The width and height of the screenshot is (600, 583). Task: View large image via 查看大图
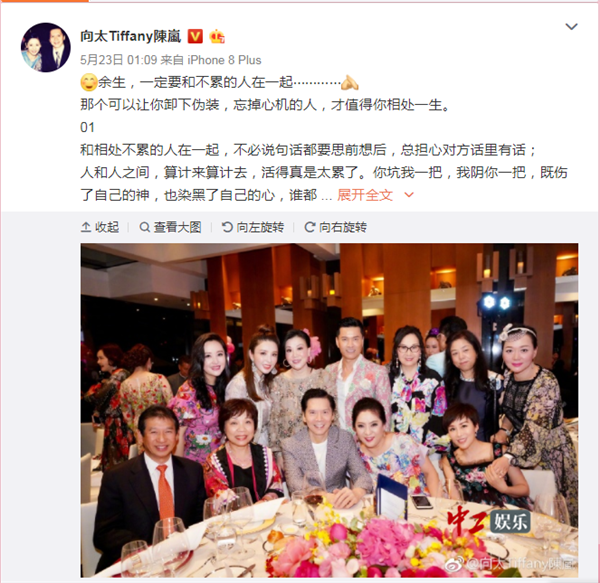(x=170, y=227)
